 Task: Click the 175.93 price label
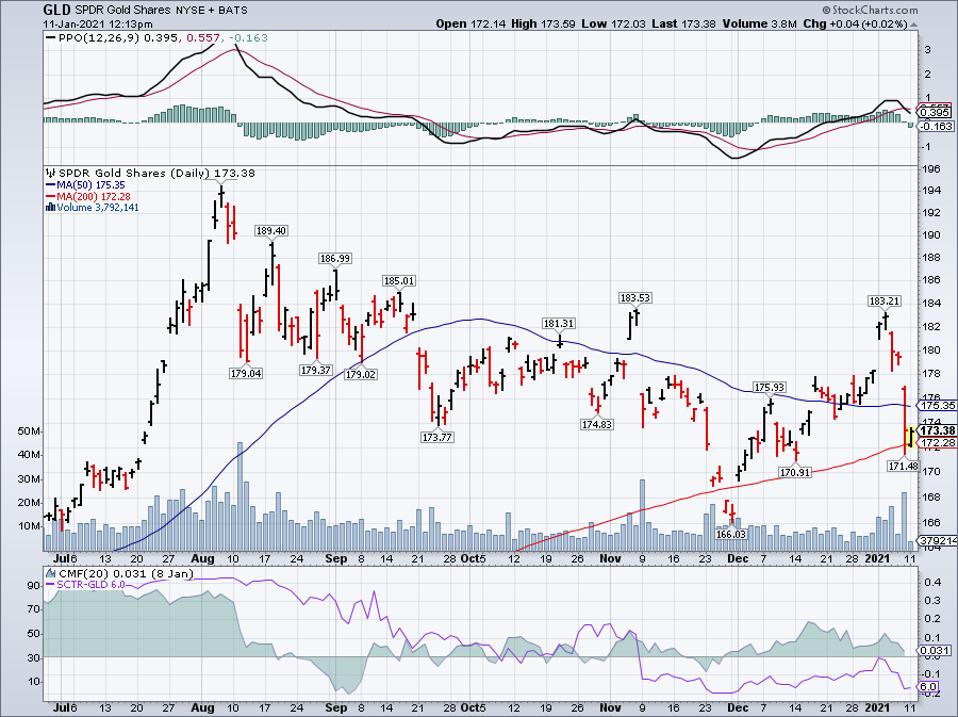[x=770, y=387]
